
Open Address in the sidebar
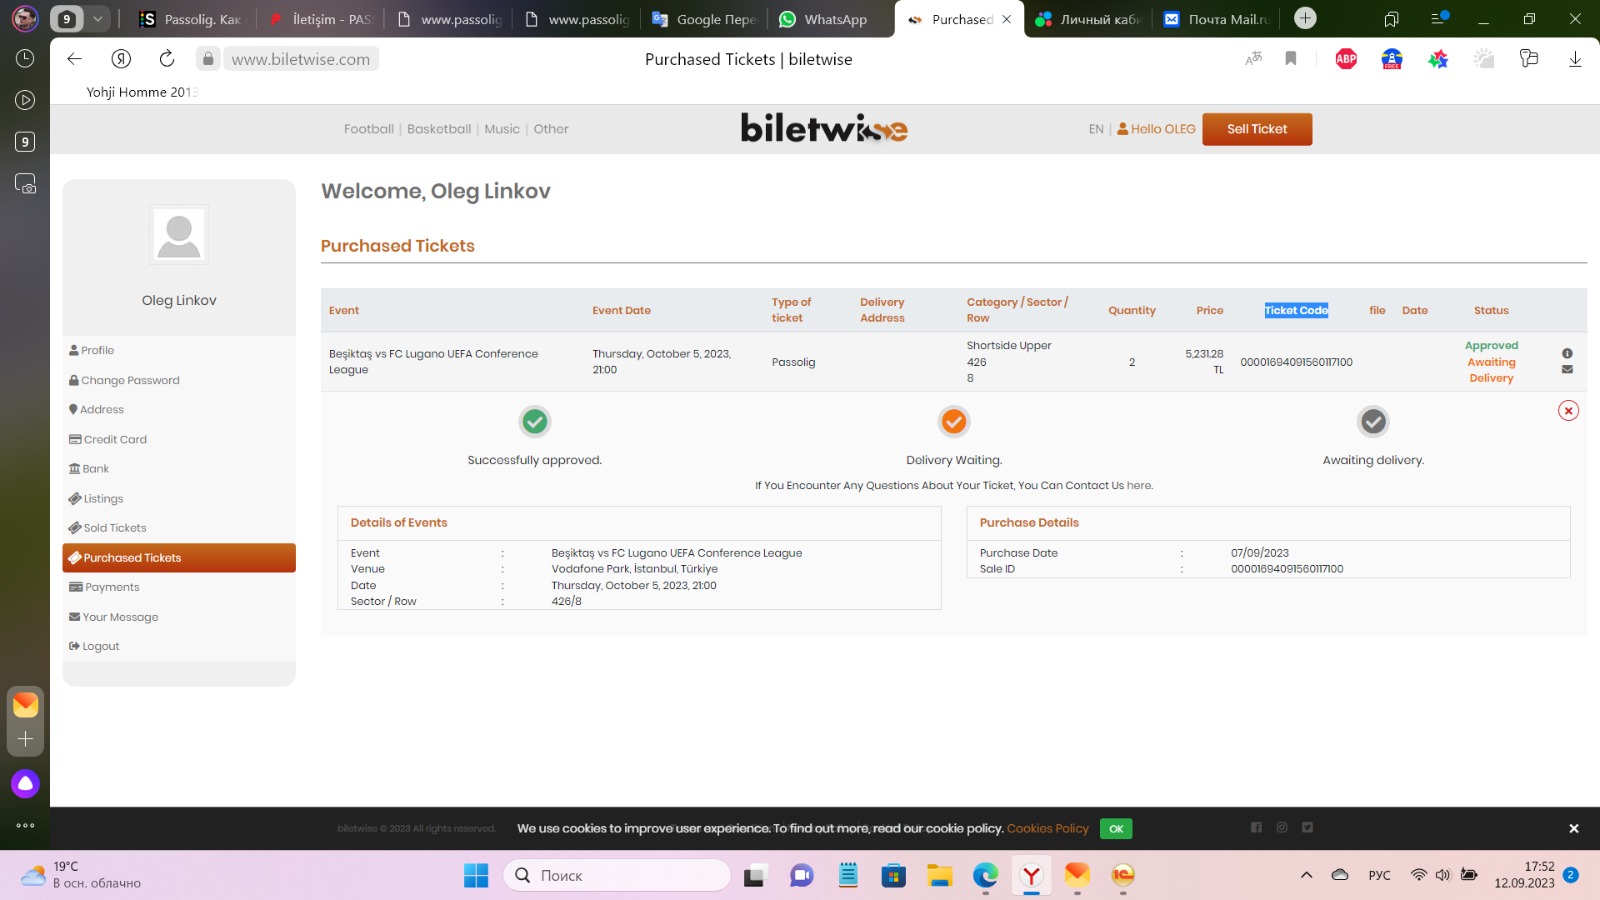pos(96,410)
